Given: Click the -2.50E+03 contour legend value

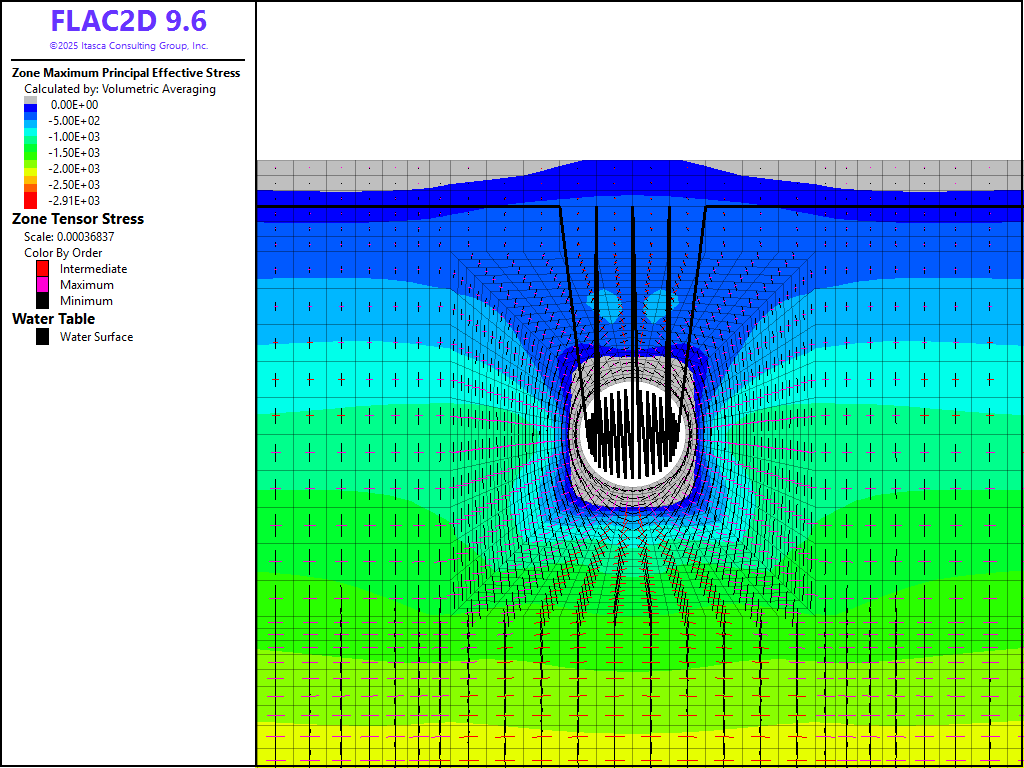Looking at the screenshot, I should click(75, 185).
